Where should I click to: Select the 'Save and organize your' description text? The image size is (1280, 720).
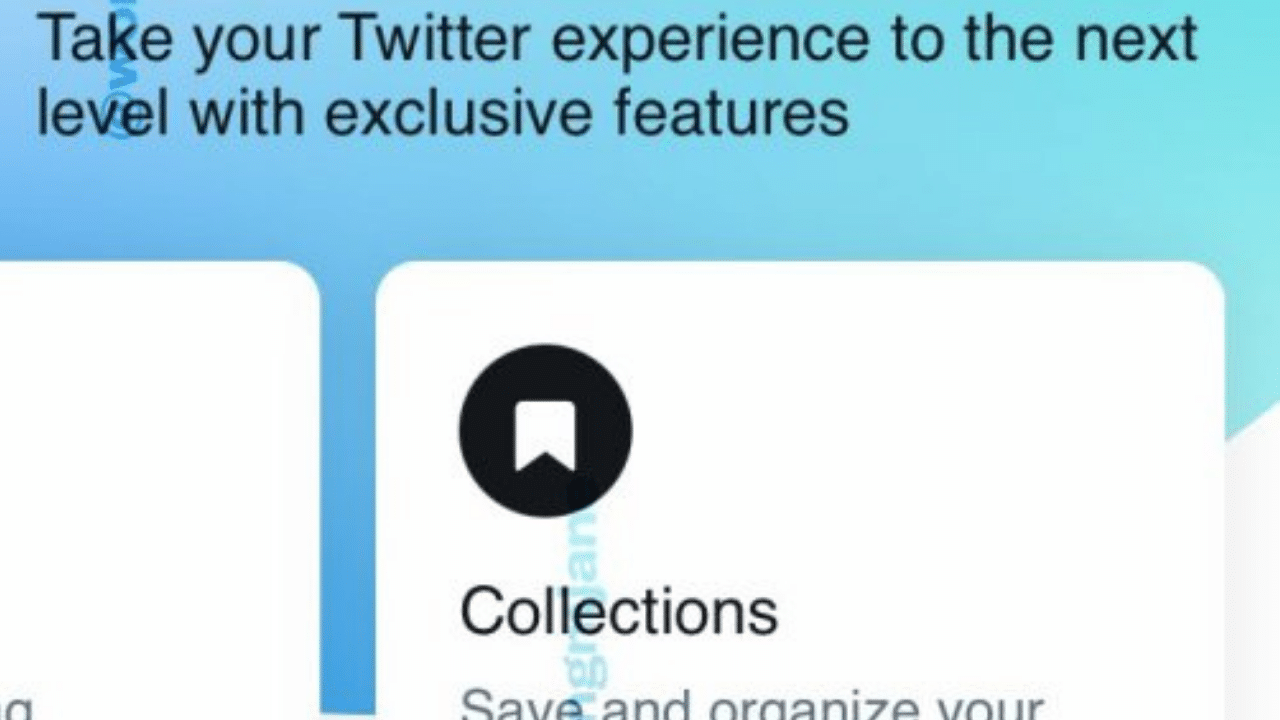(752, 703)
